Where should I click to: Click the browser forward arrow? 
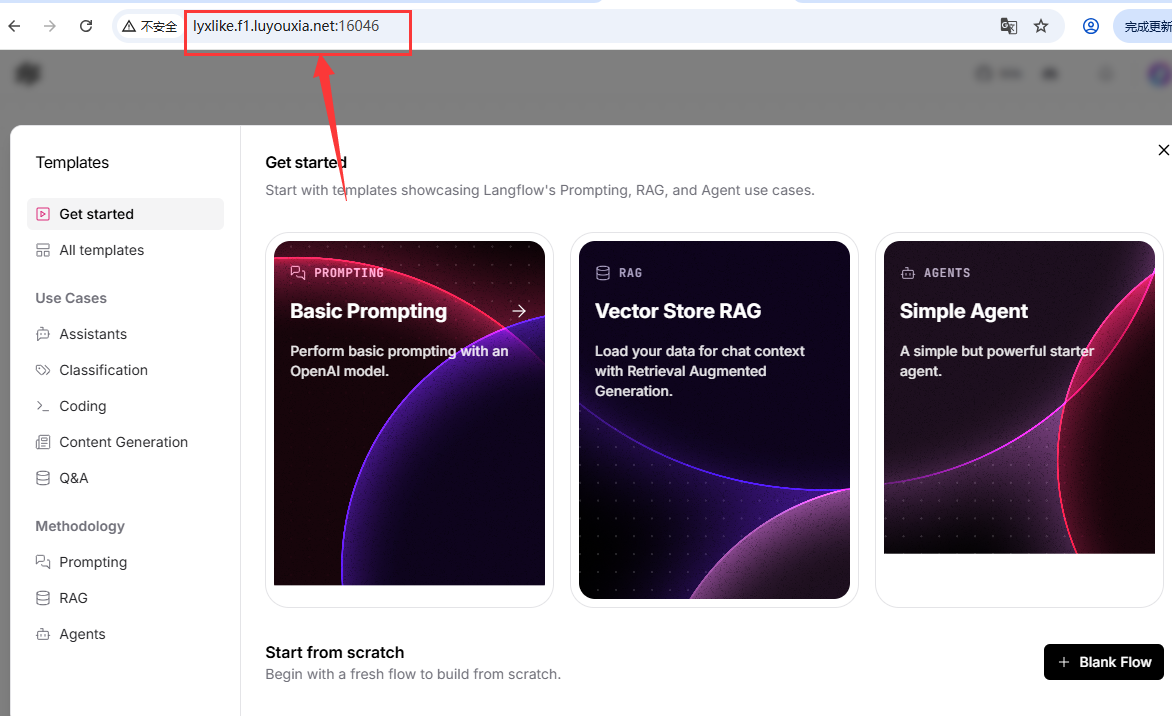(50, 26)
